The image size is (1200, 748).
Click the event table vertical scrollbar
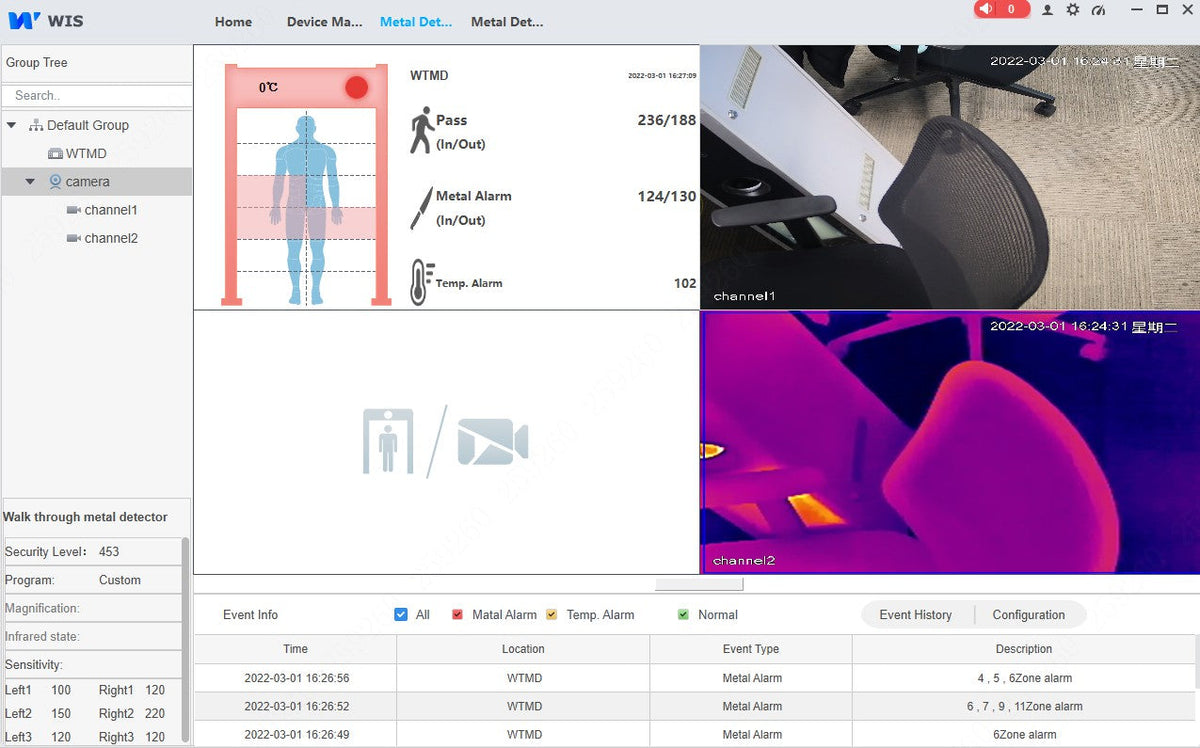1196,662
